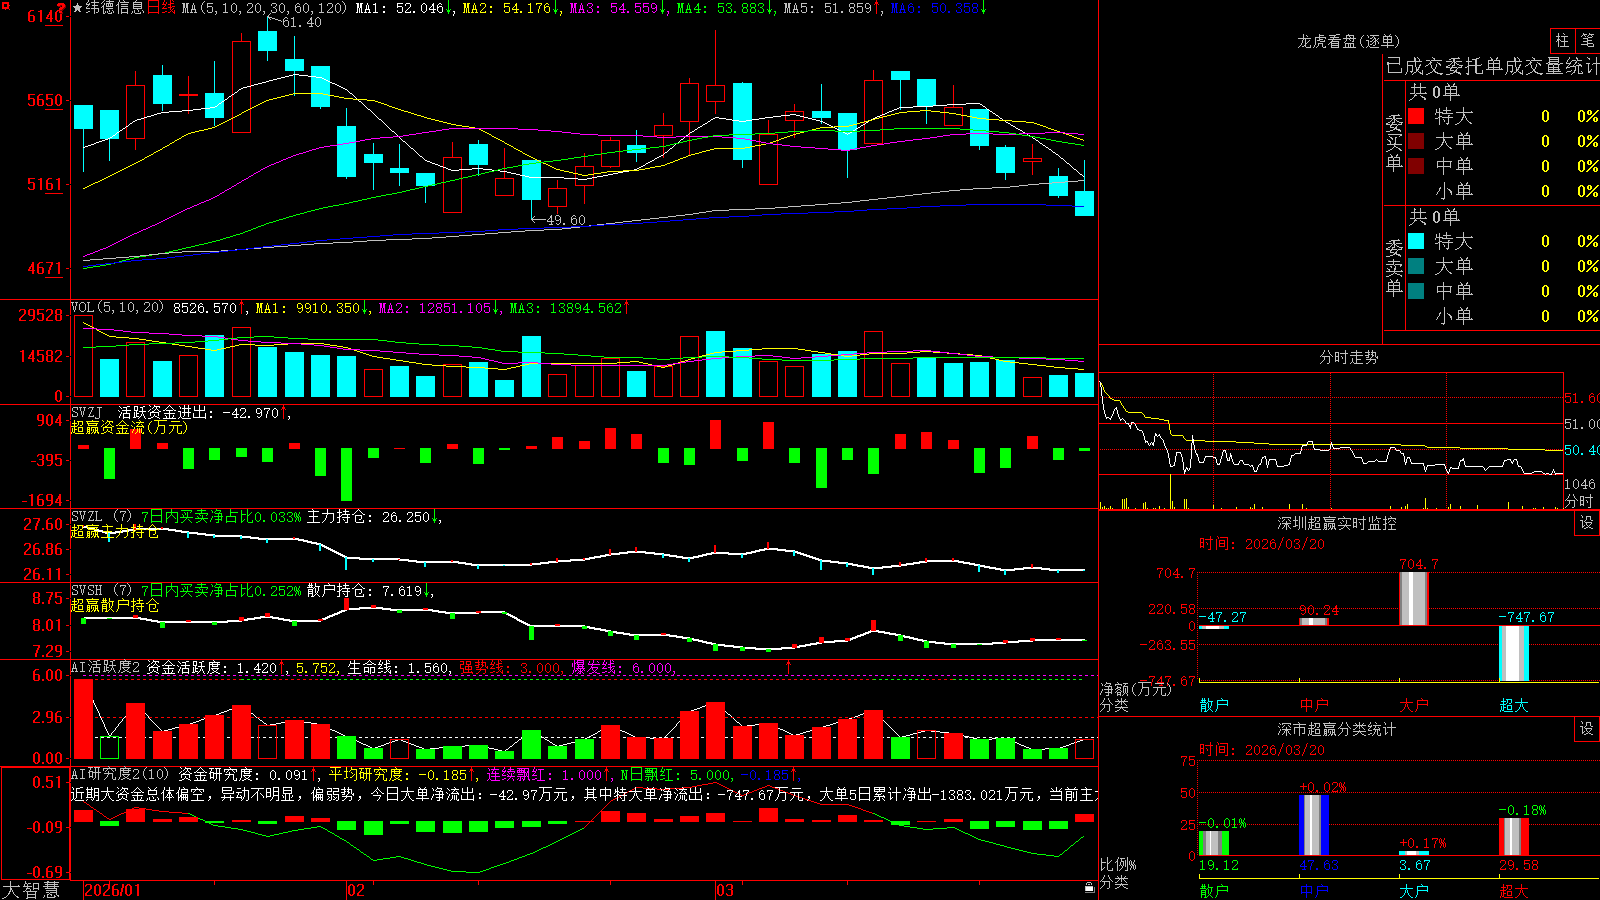The height and width of the screenshot is (900, 1600).
Task: Click the 超大 bar showing -747.67
Action: click(1514, 654)
